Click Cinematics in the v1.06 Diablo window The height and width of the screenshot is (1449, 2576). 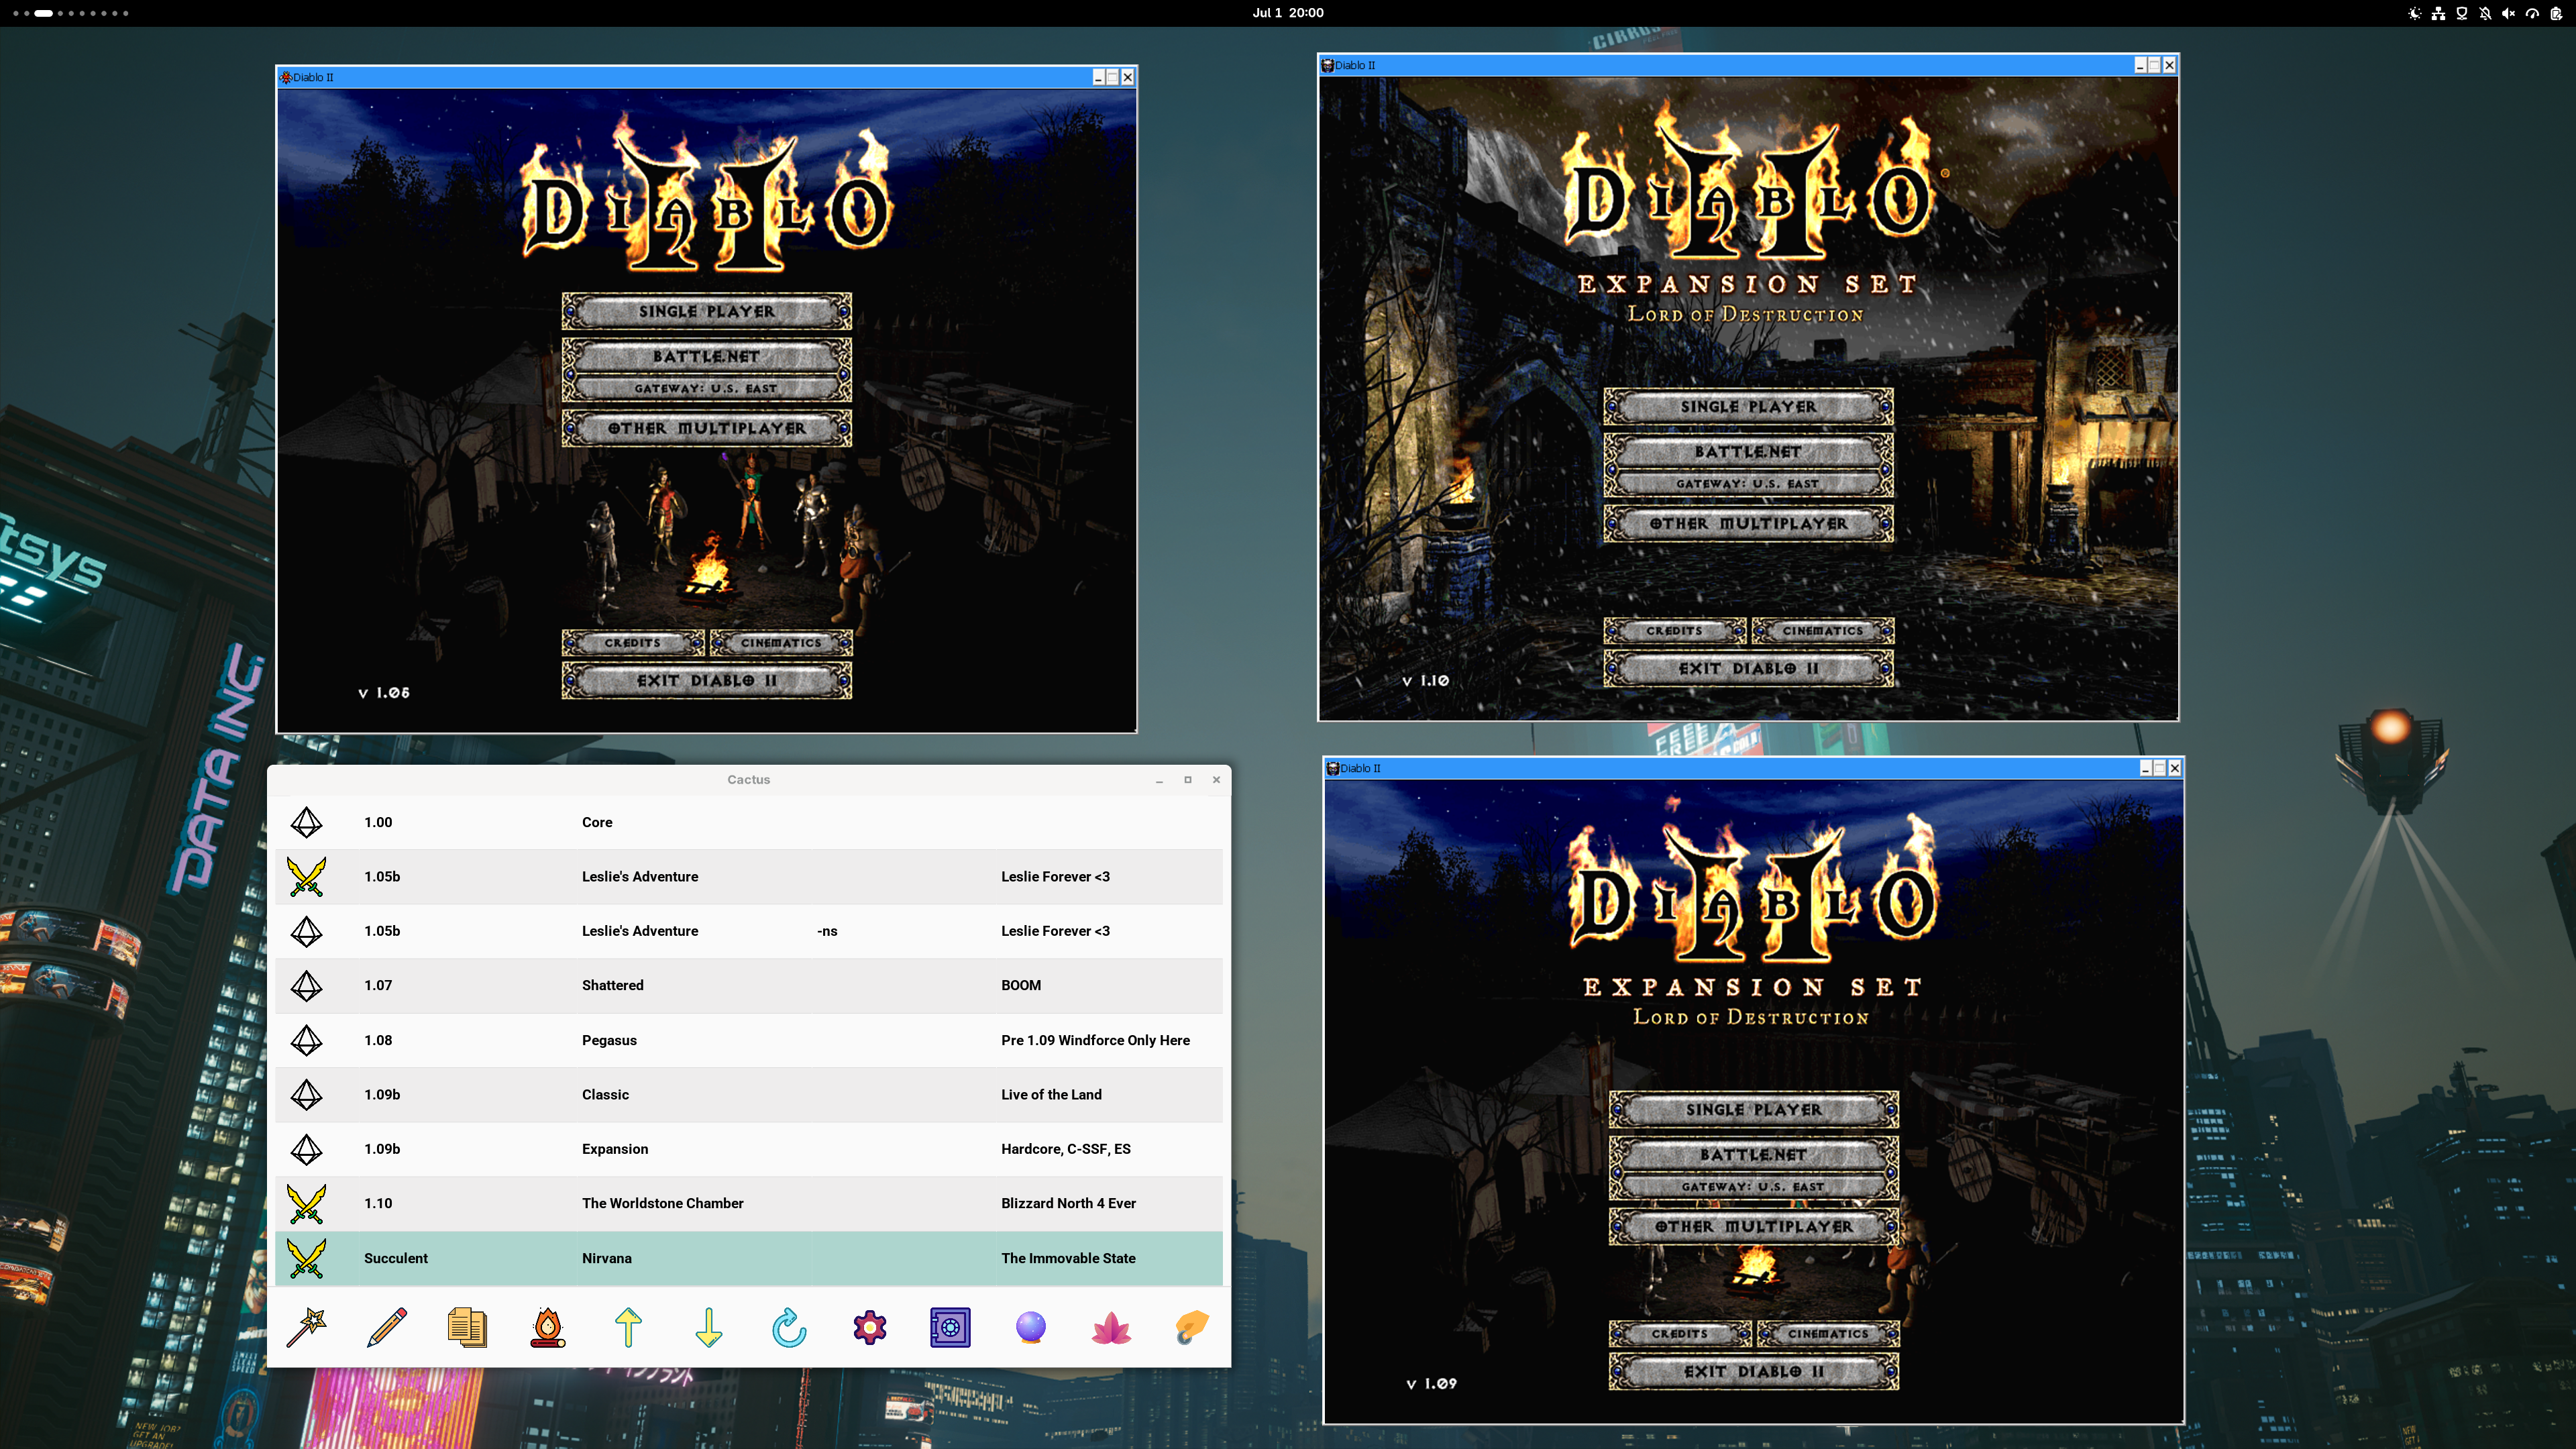point(781,643)
